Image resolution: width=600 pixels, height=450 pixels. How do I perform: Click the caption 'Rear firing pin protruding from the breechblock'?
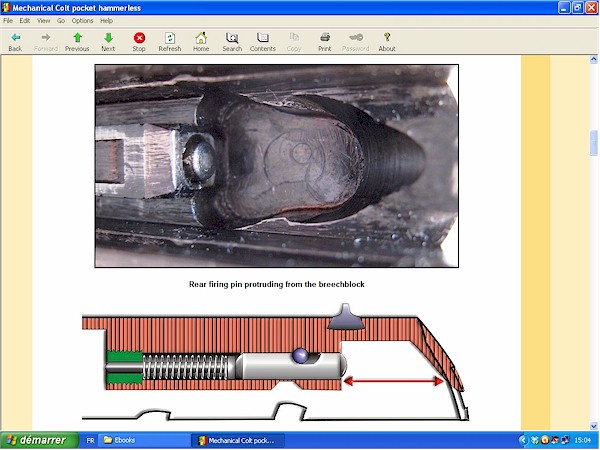click(x=277, y=284)
